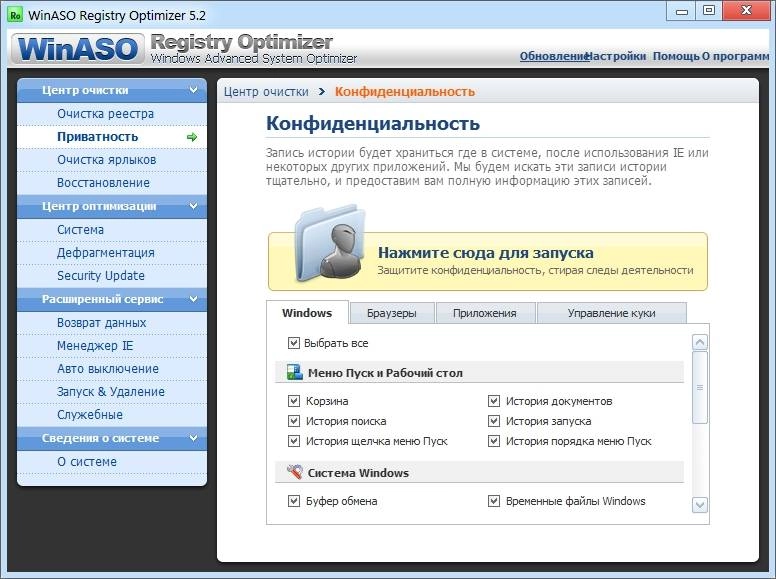Click the Система Windows tools icon

point(295,472)
